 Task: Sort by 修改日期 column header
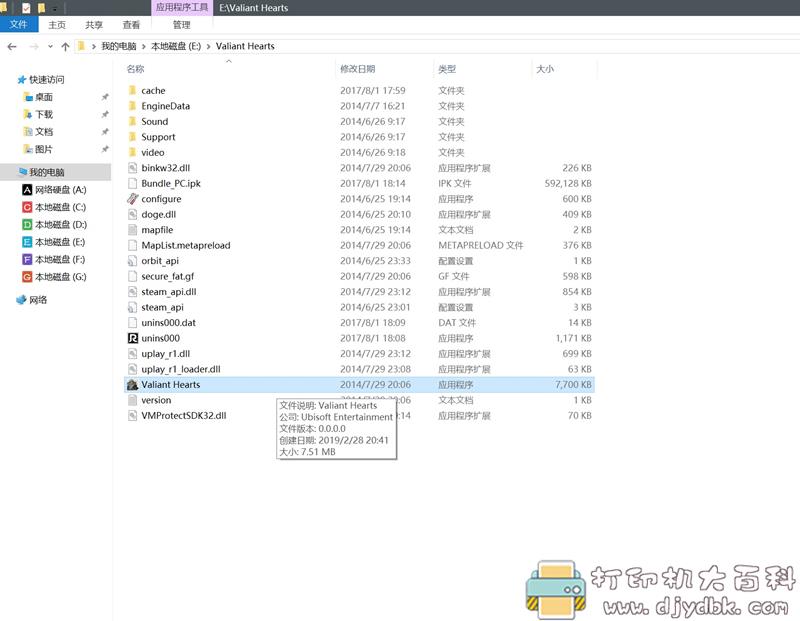click(x=358, y=69)
